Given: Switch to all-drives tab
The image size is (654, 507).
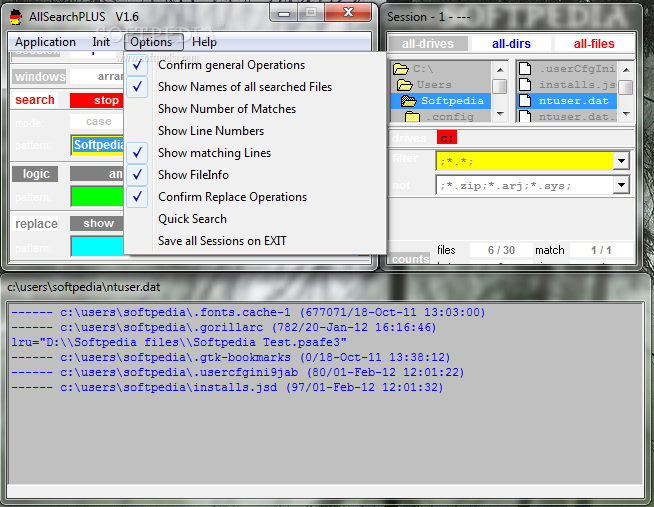Looking at the screenshot, I should tap(428, 44).
